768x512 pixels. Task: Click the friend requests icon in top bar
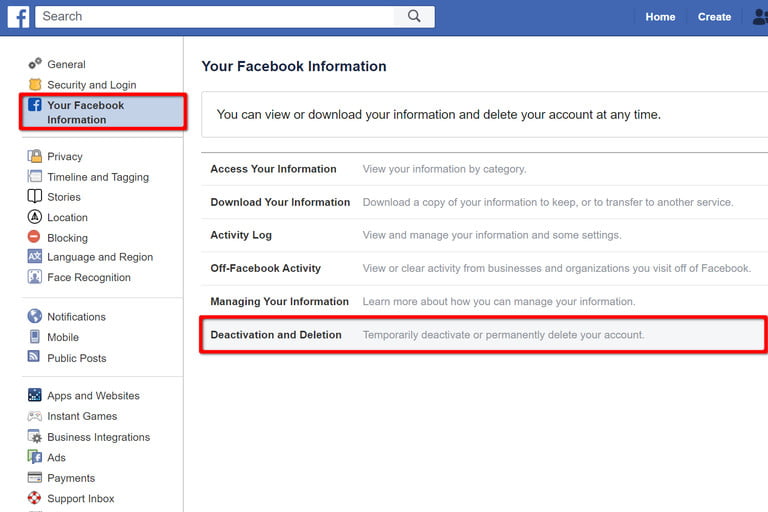point(759,17)
